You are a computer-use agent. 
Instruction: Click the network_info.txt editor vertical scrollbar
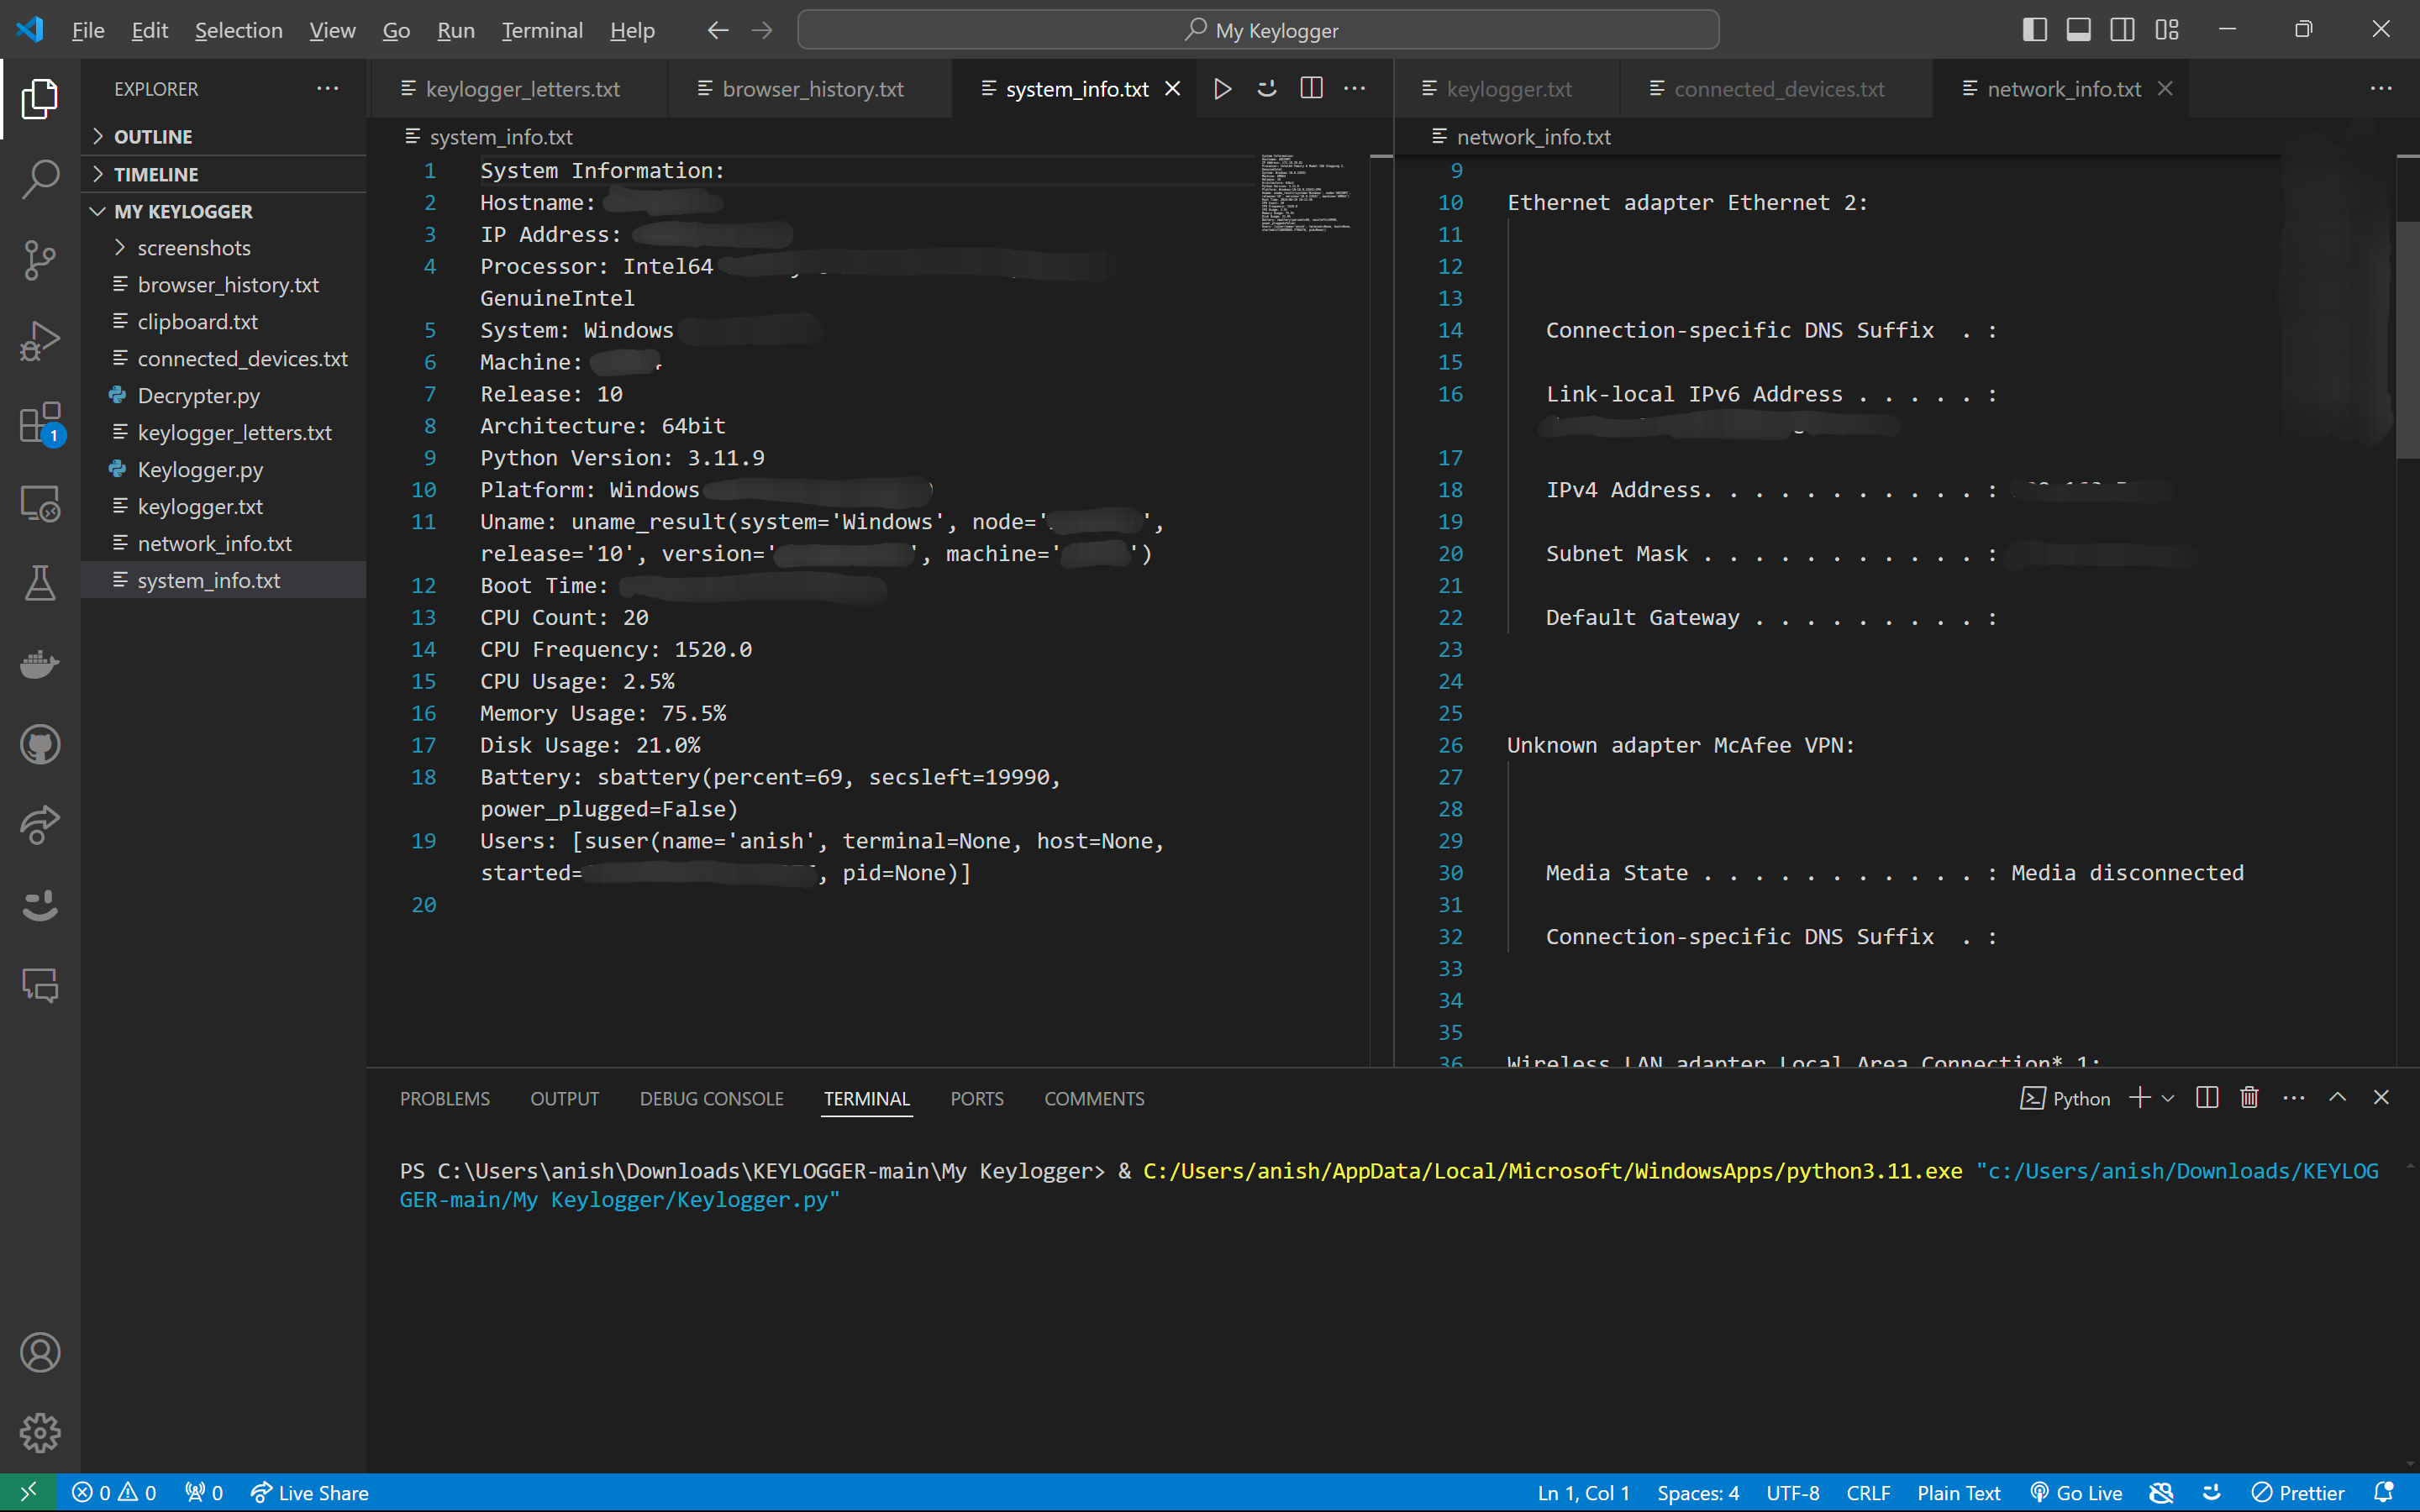(2408, 340)
